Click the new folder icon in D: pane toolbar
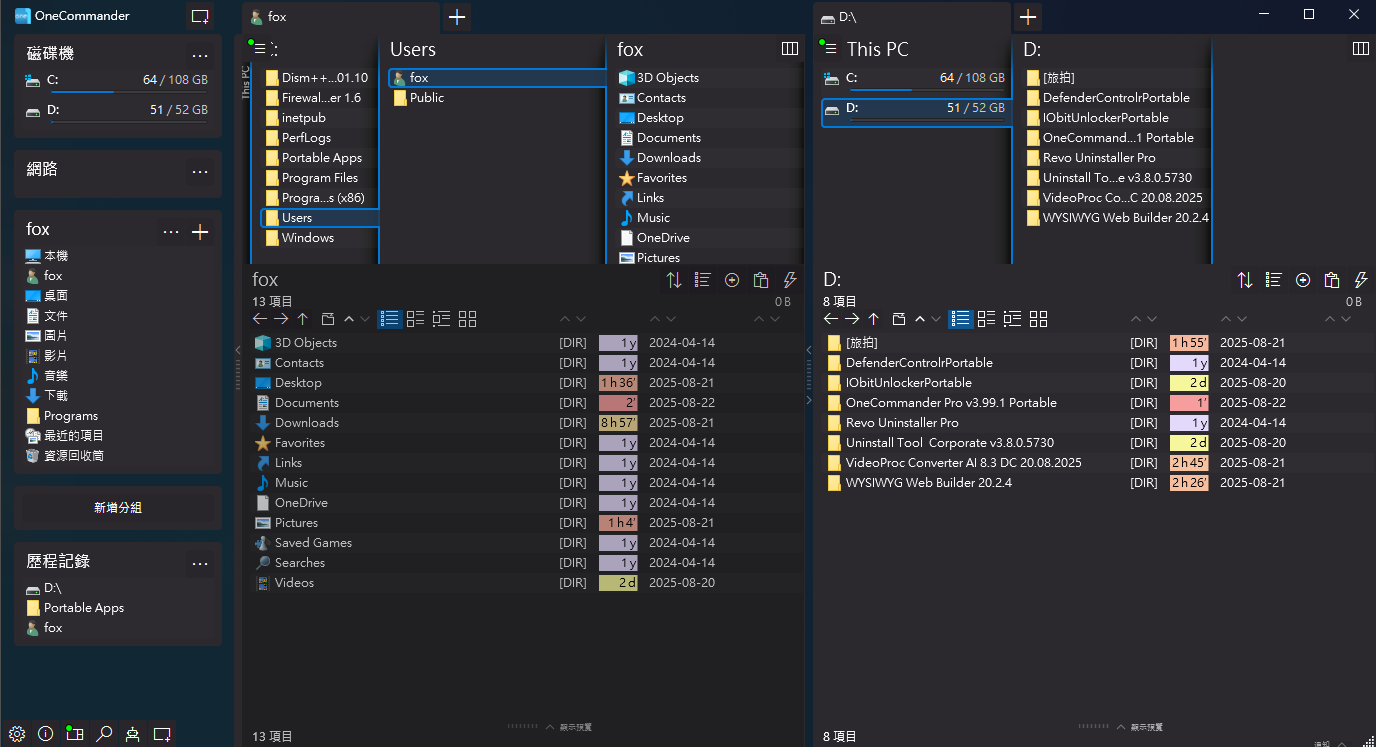 (x=898, y=319)
